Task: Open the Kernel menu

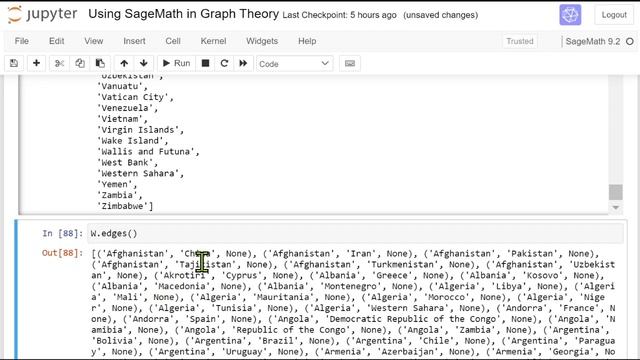Action: (x=213, y=41)
